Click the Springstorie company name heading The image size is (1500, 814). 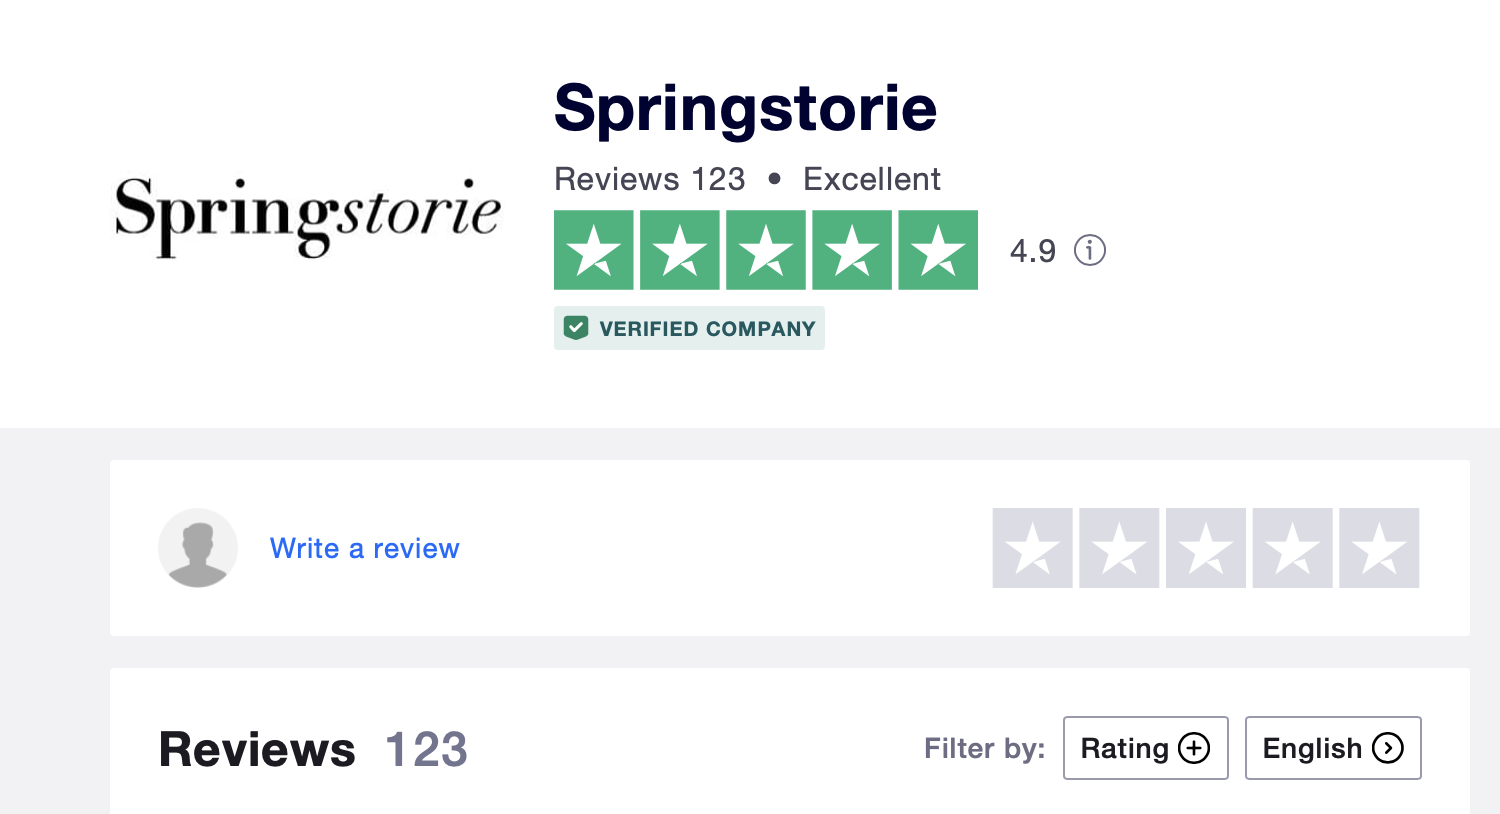(745, 108)
